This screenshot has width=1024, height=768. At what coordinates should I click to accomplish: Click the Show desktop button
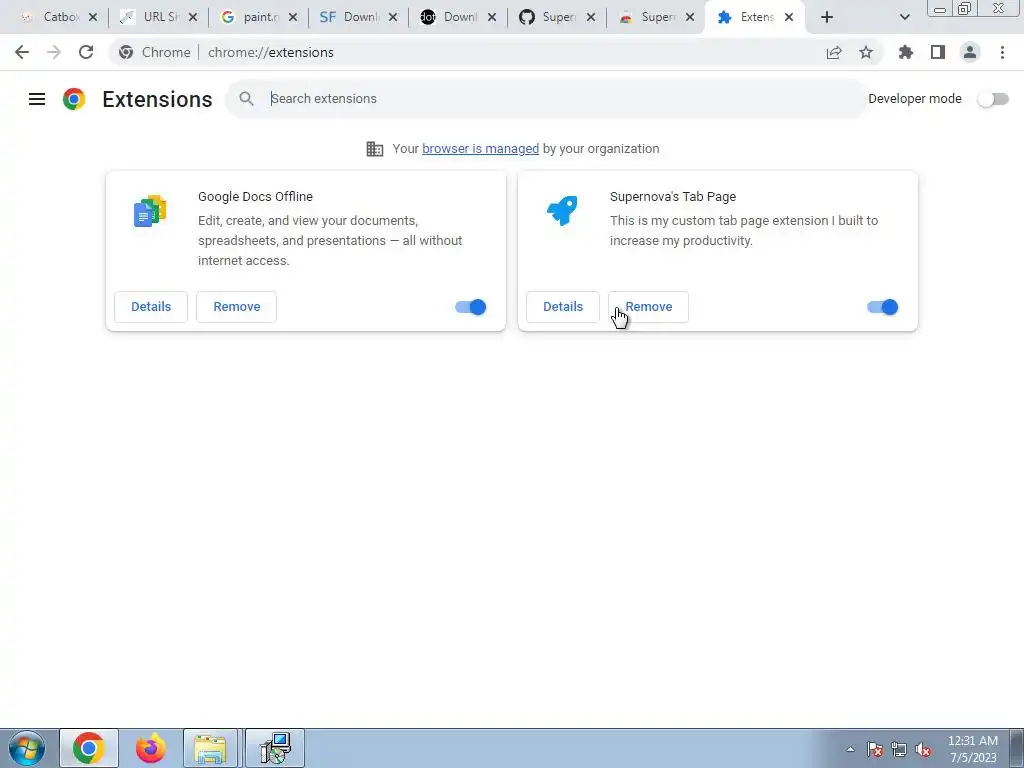pyautogui.click(x=1017, y=748)
